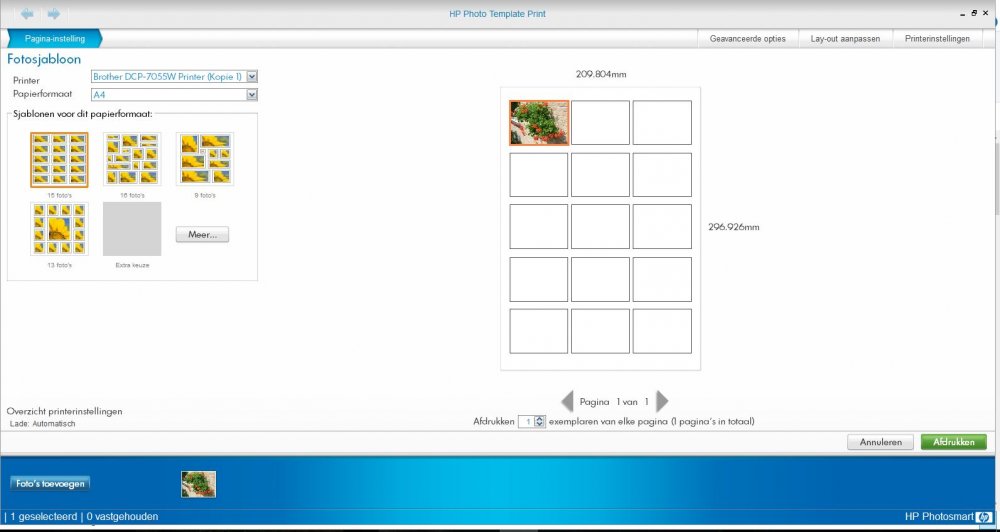Click the green Afdrukken button
The width and height of the screenshot is (1000, 532).
point(953,442)
